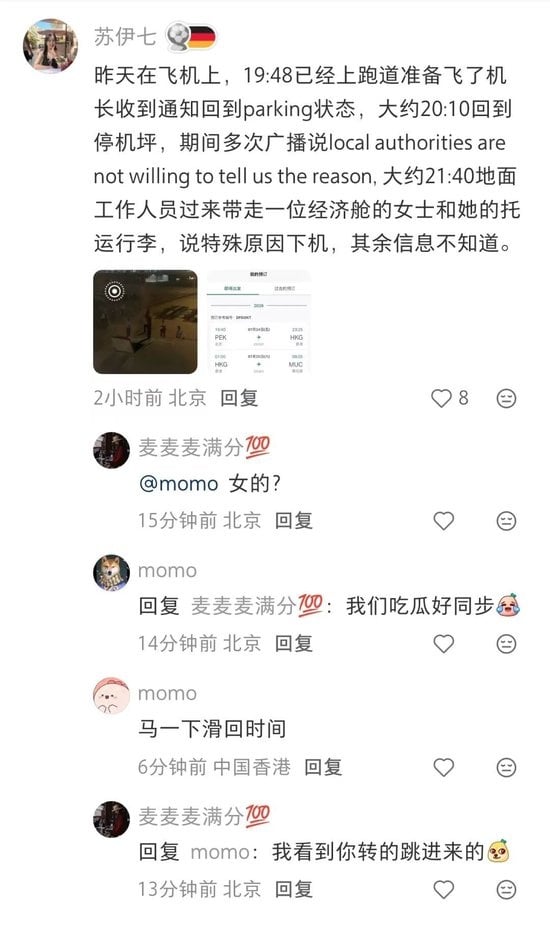The width and height of the screenshot is (550, 934).
Task: Open the airport night live photo thumbnail
Action: pyautogui.click(x=145, y=322)
